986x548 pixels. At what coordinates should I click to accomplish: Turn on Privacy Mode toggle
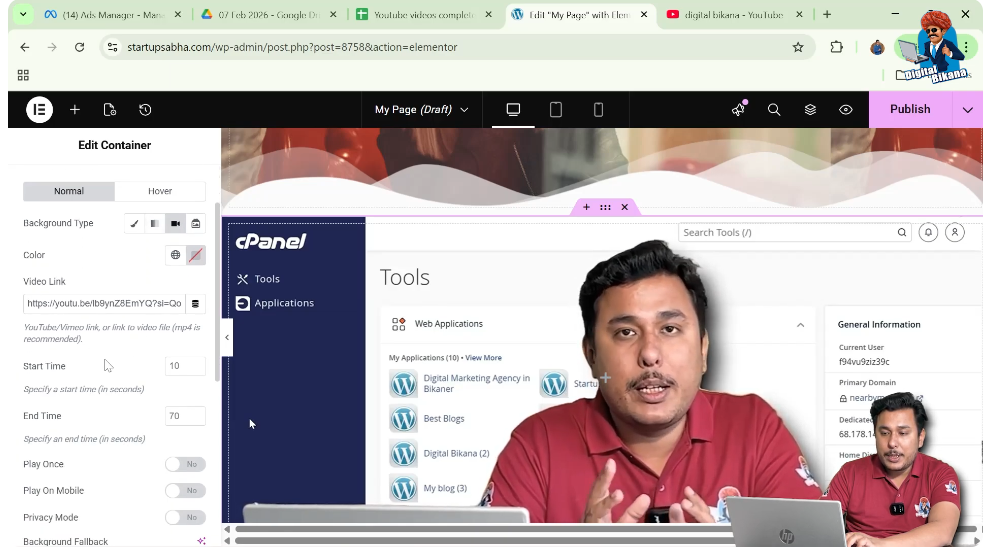tap(185, 518)
